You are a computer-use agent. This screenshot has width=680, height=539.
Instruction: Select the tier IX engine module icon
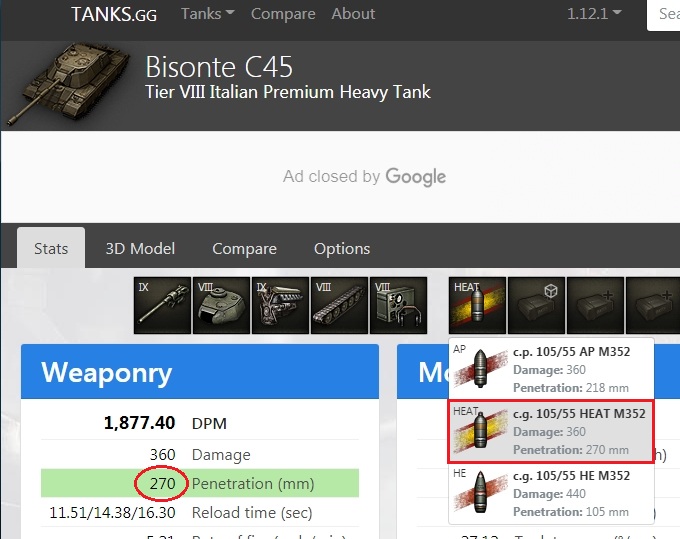point(280,305)
